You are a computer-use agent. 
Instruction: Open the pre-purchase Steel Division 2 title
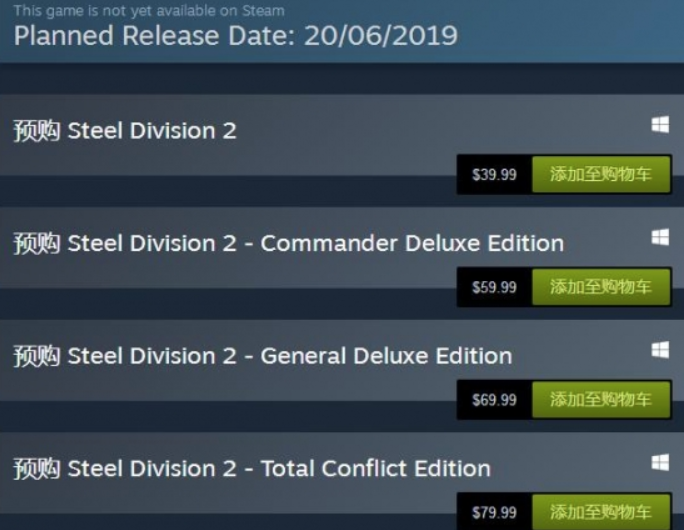click(125, 131)
